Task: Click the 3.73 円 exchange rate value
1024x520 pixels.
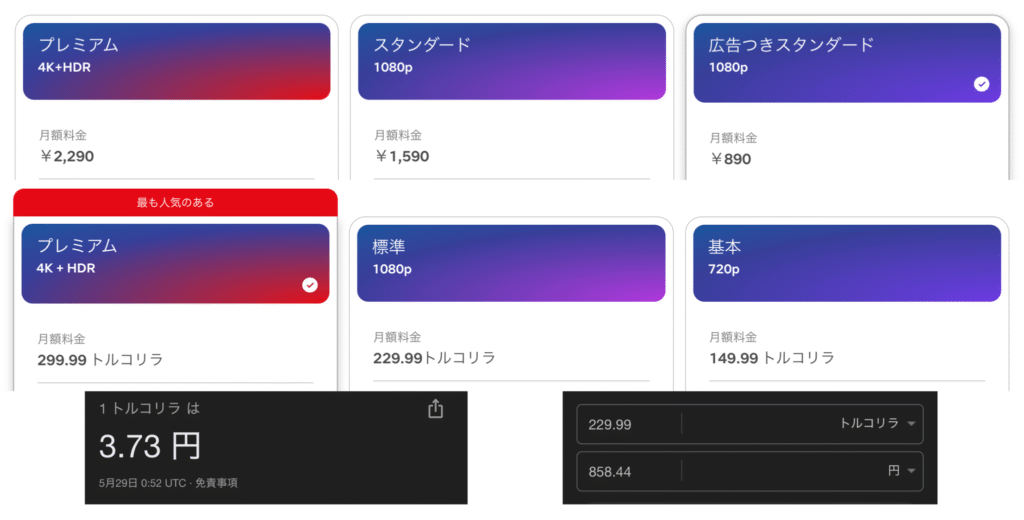Action: click(x=150, y=446)
